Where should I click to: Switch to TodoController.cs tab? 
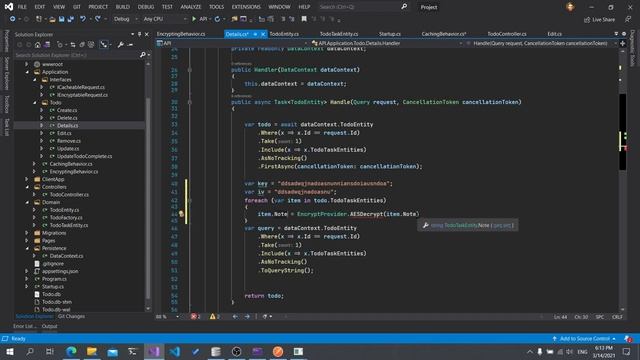(x=507, y=34)
